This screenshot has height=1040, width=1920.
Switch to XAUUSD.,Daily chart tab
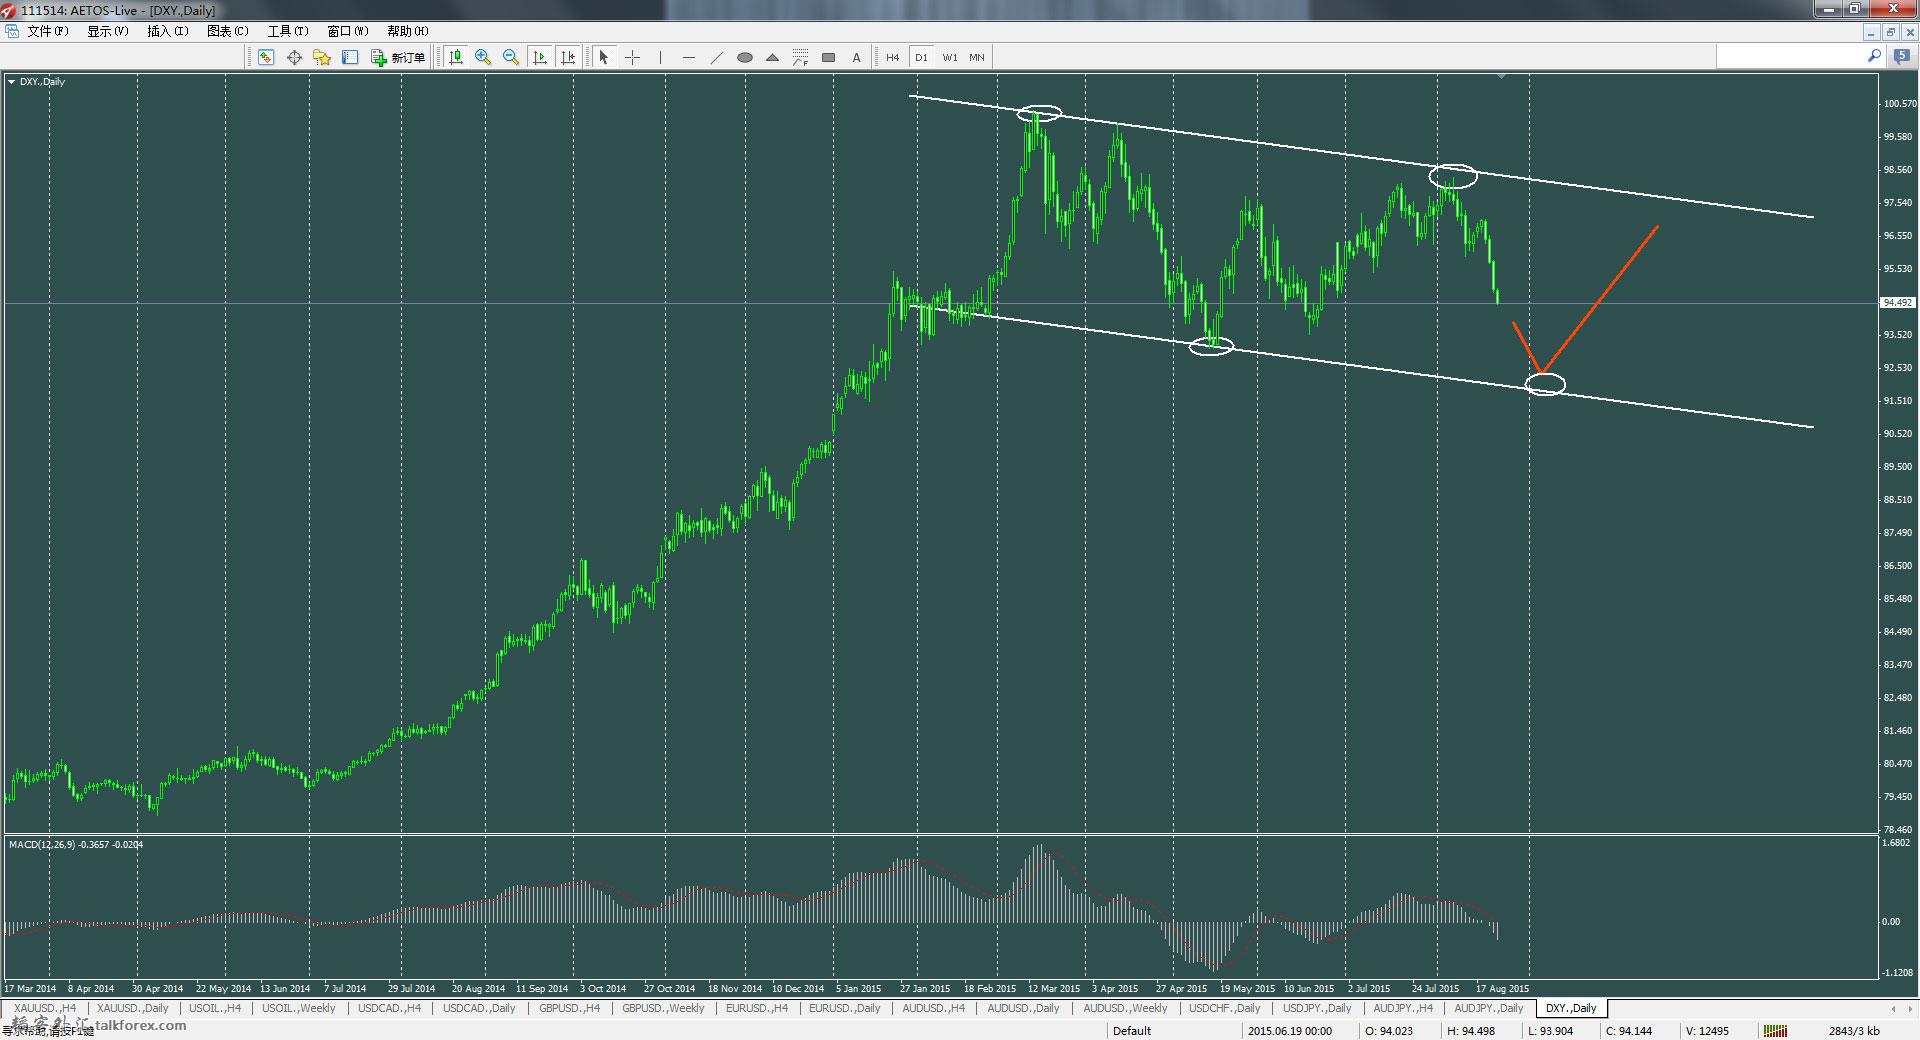coord(132,1008)
